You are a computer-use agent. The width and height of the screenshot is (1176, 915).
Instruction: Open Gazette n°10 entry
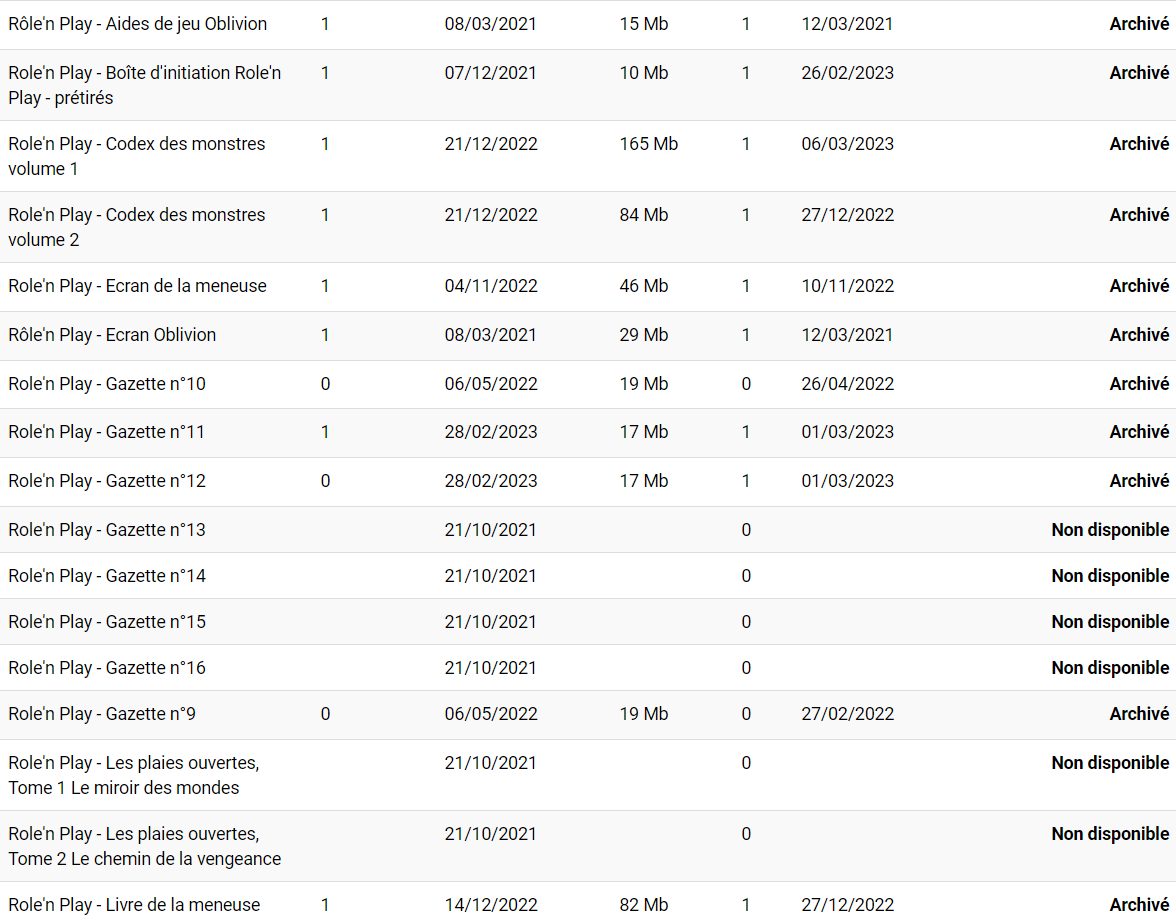coord(107,384)
